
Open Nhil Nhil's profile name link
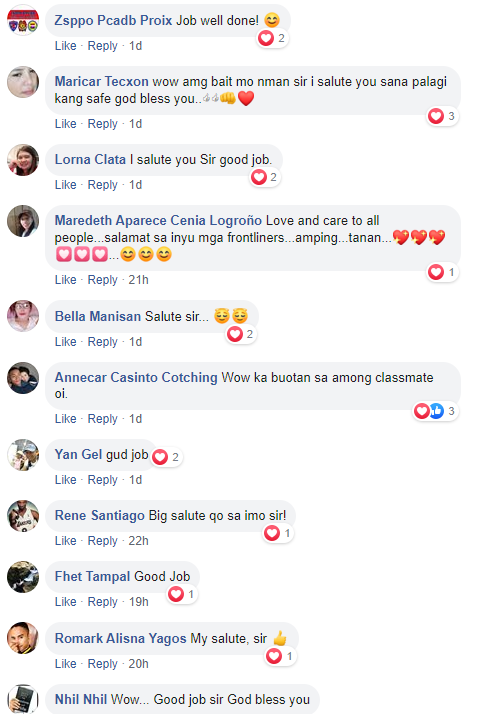[81, 699]
